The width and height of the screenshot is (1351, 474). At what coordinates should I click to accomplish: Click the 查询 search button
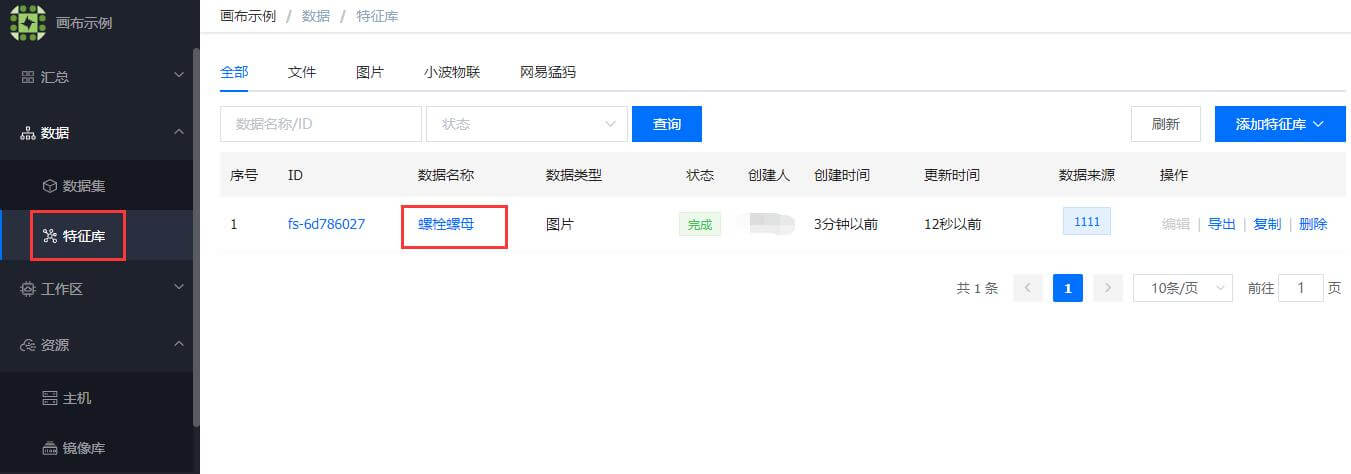(x=667, y=124)
